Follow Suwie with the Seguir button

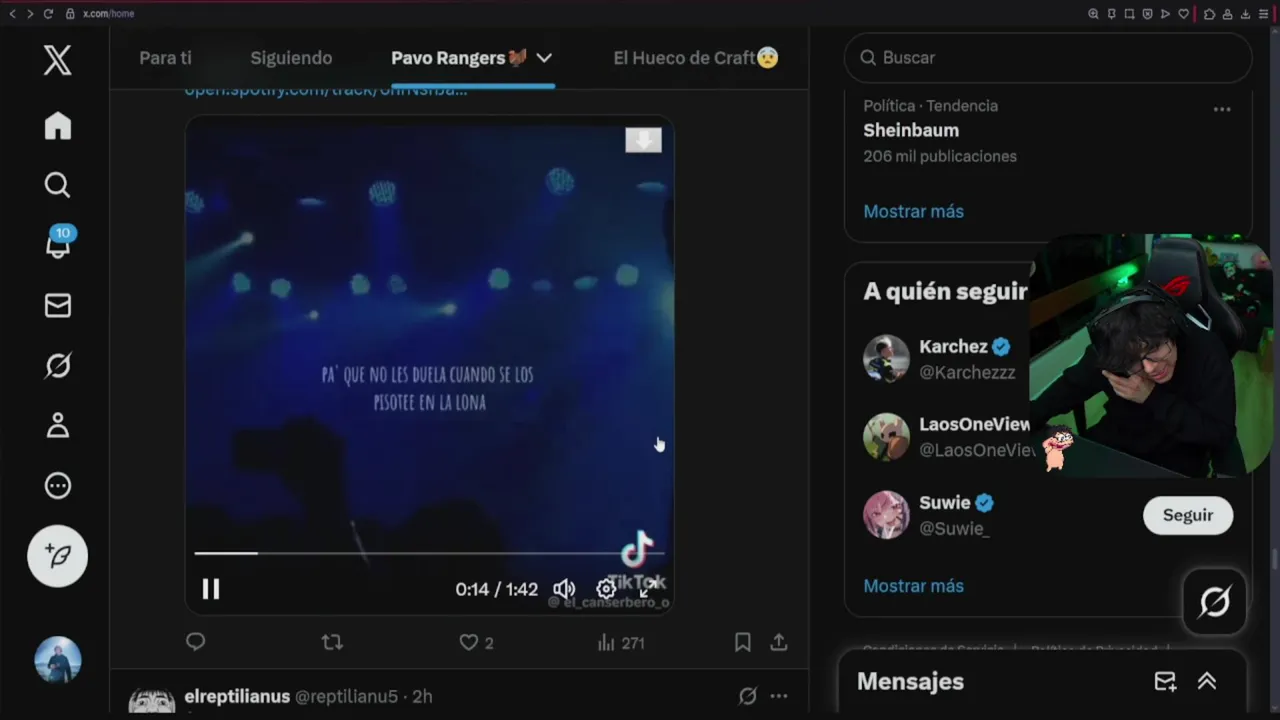click(1187, 515)
